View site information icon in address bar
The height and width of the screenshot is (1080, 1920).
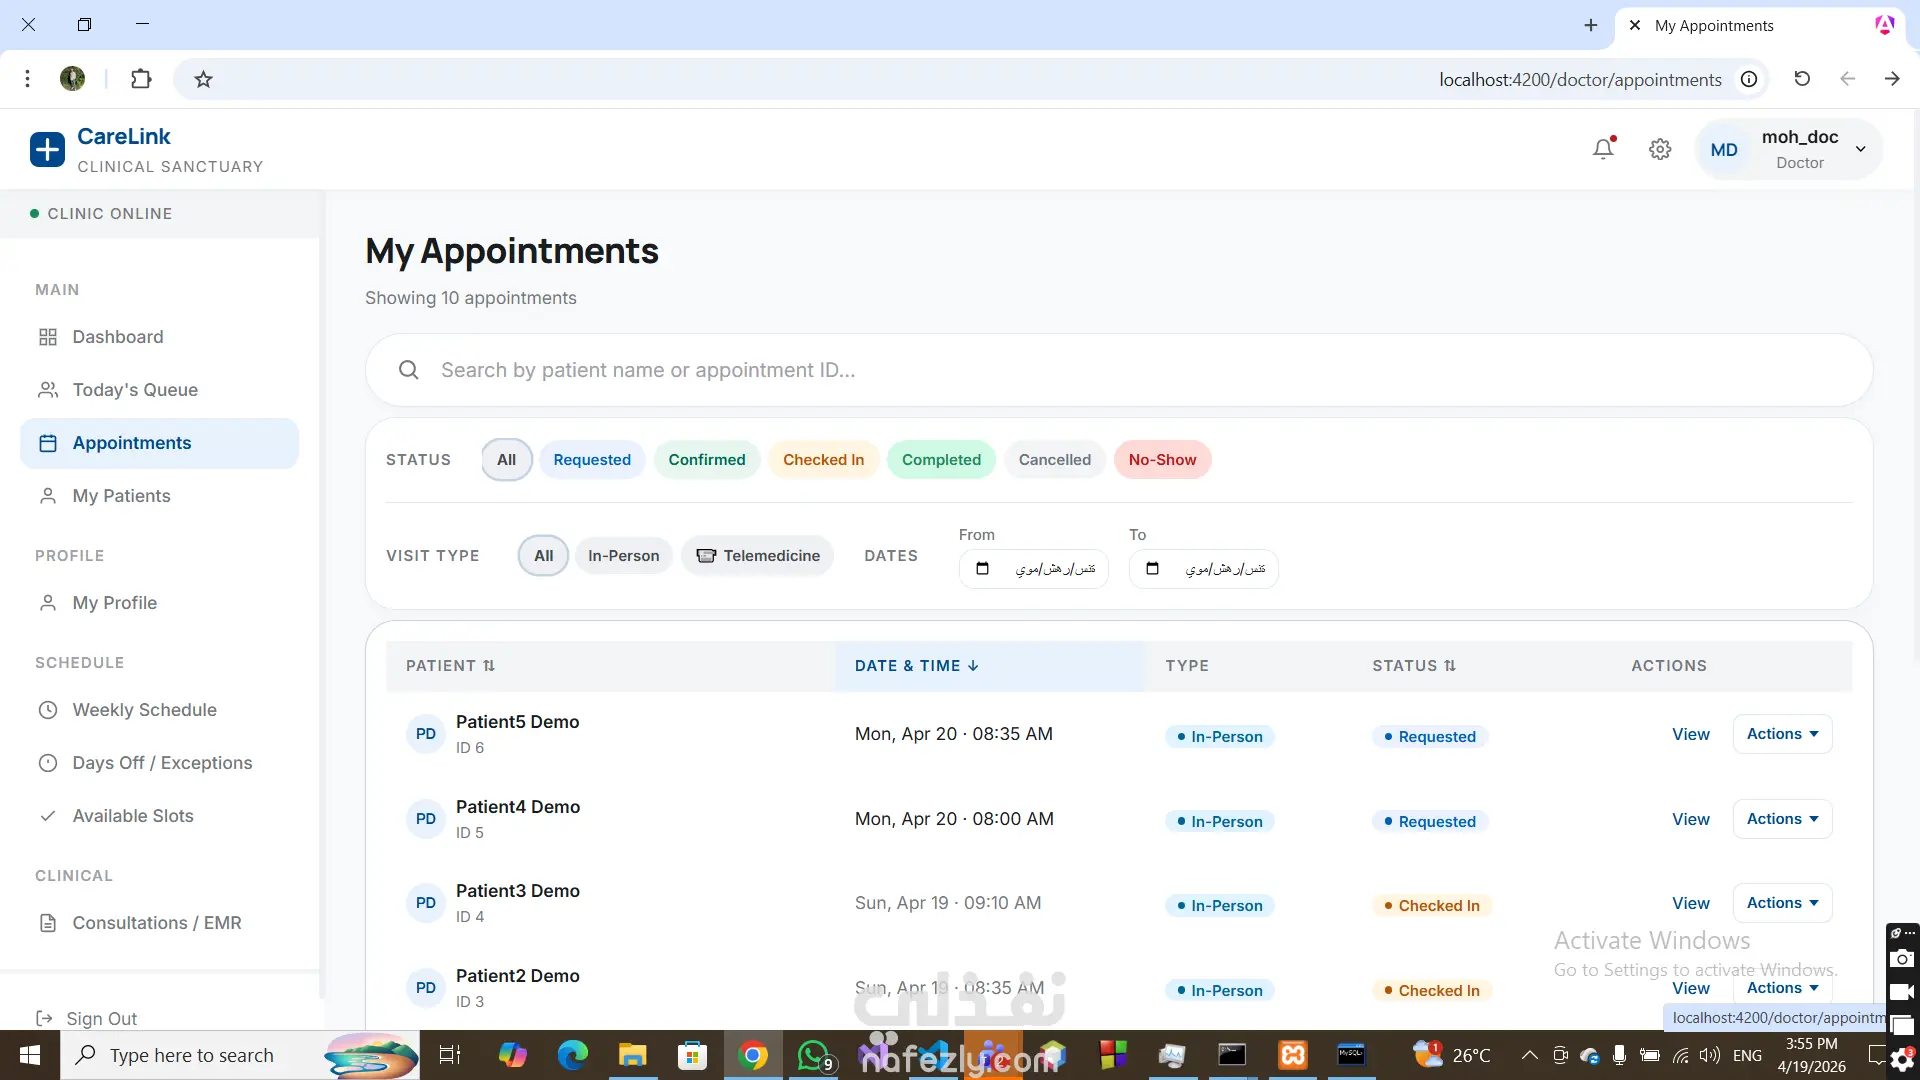coord(1749,79)
